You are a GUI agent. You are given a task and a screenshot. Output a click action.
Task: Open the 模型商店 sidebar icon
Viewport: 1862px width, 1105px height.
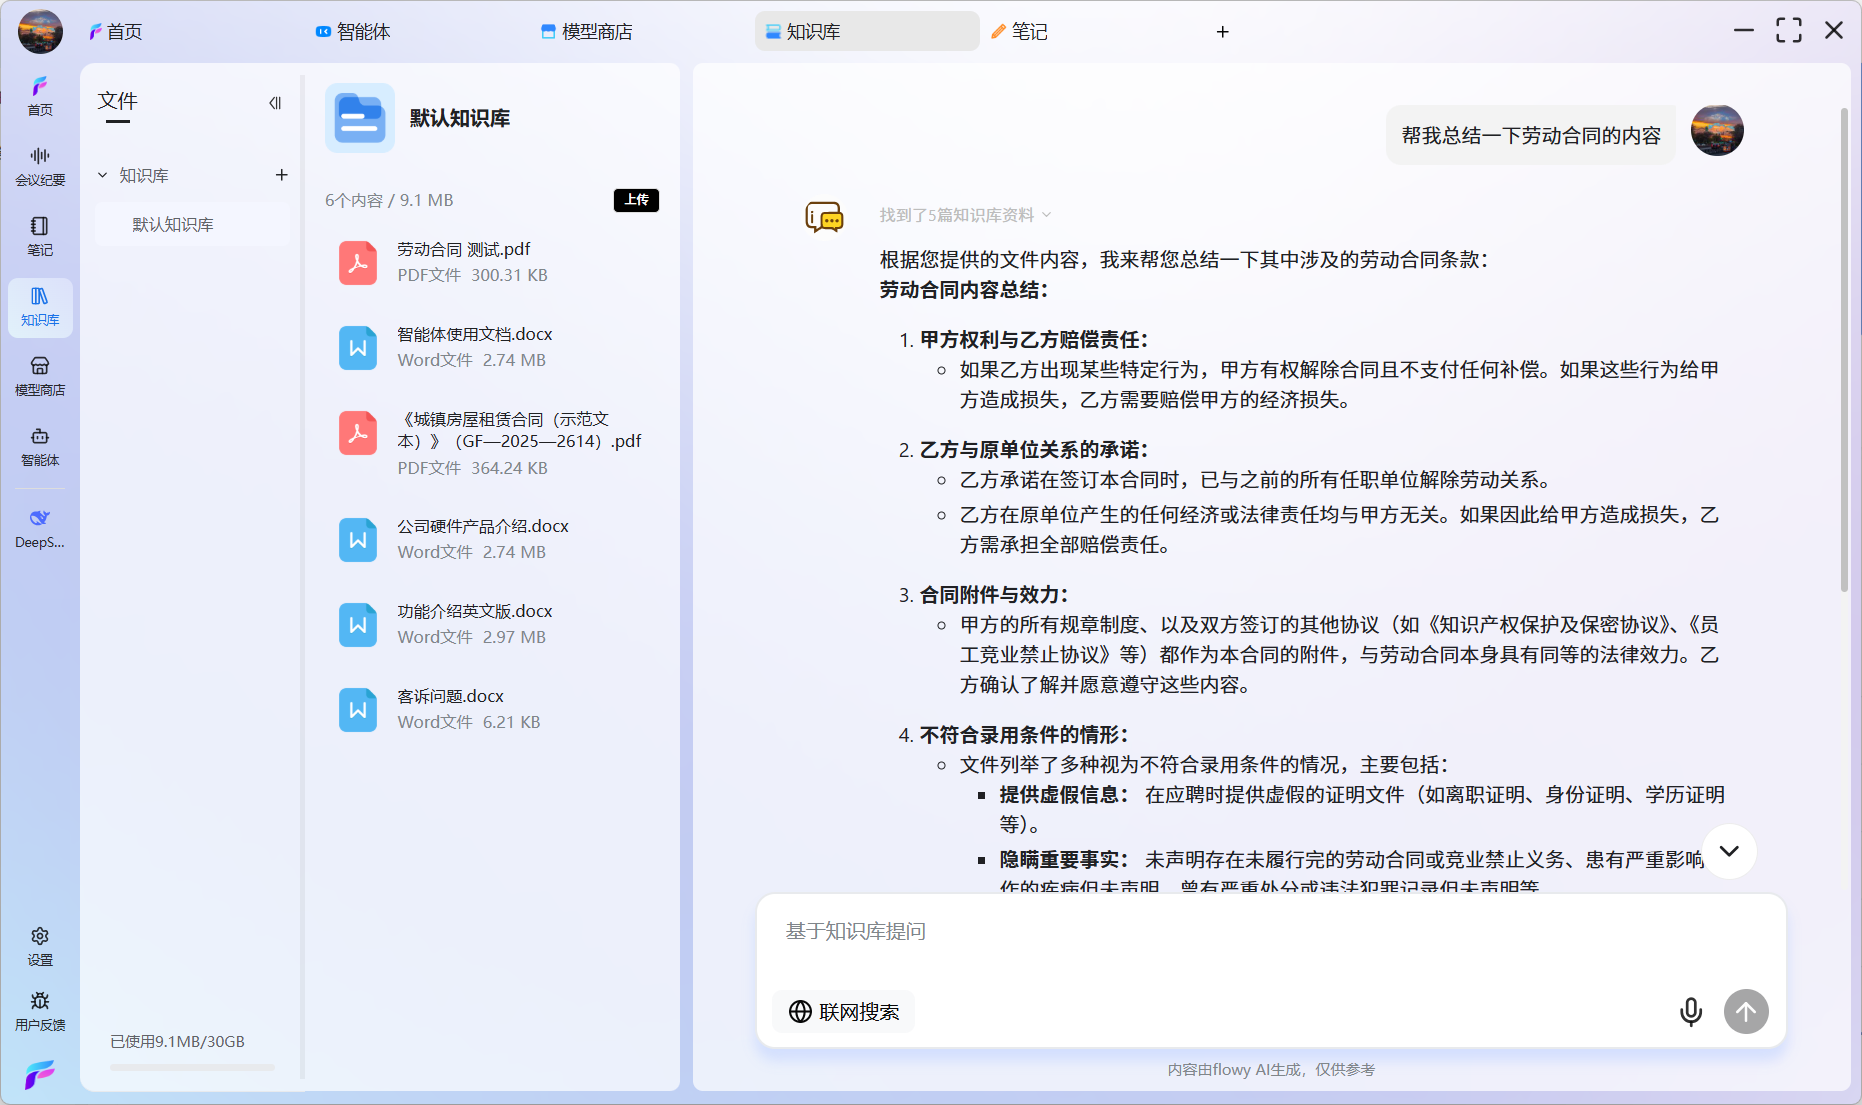click(40, 375)
